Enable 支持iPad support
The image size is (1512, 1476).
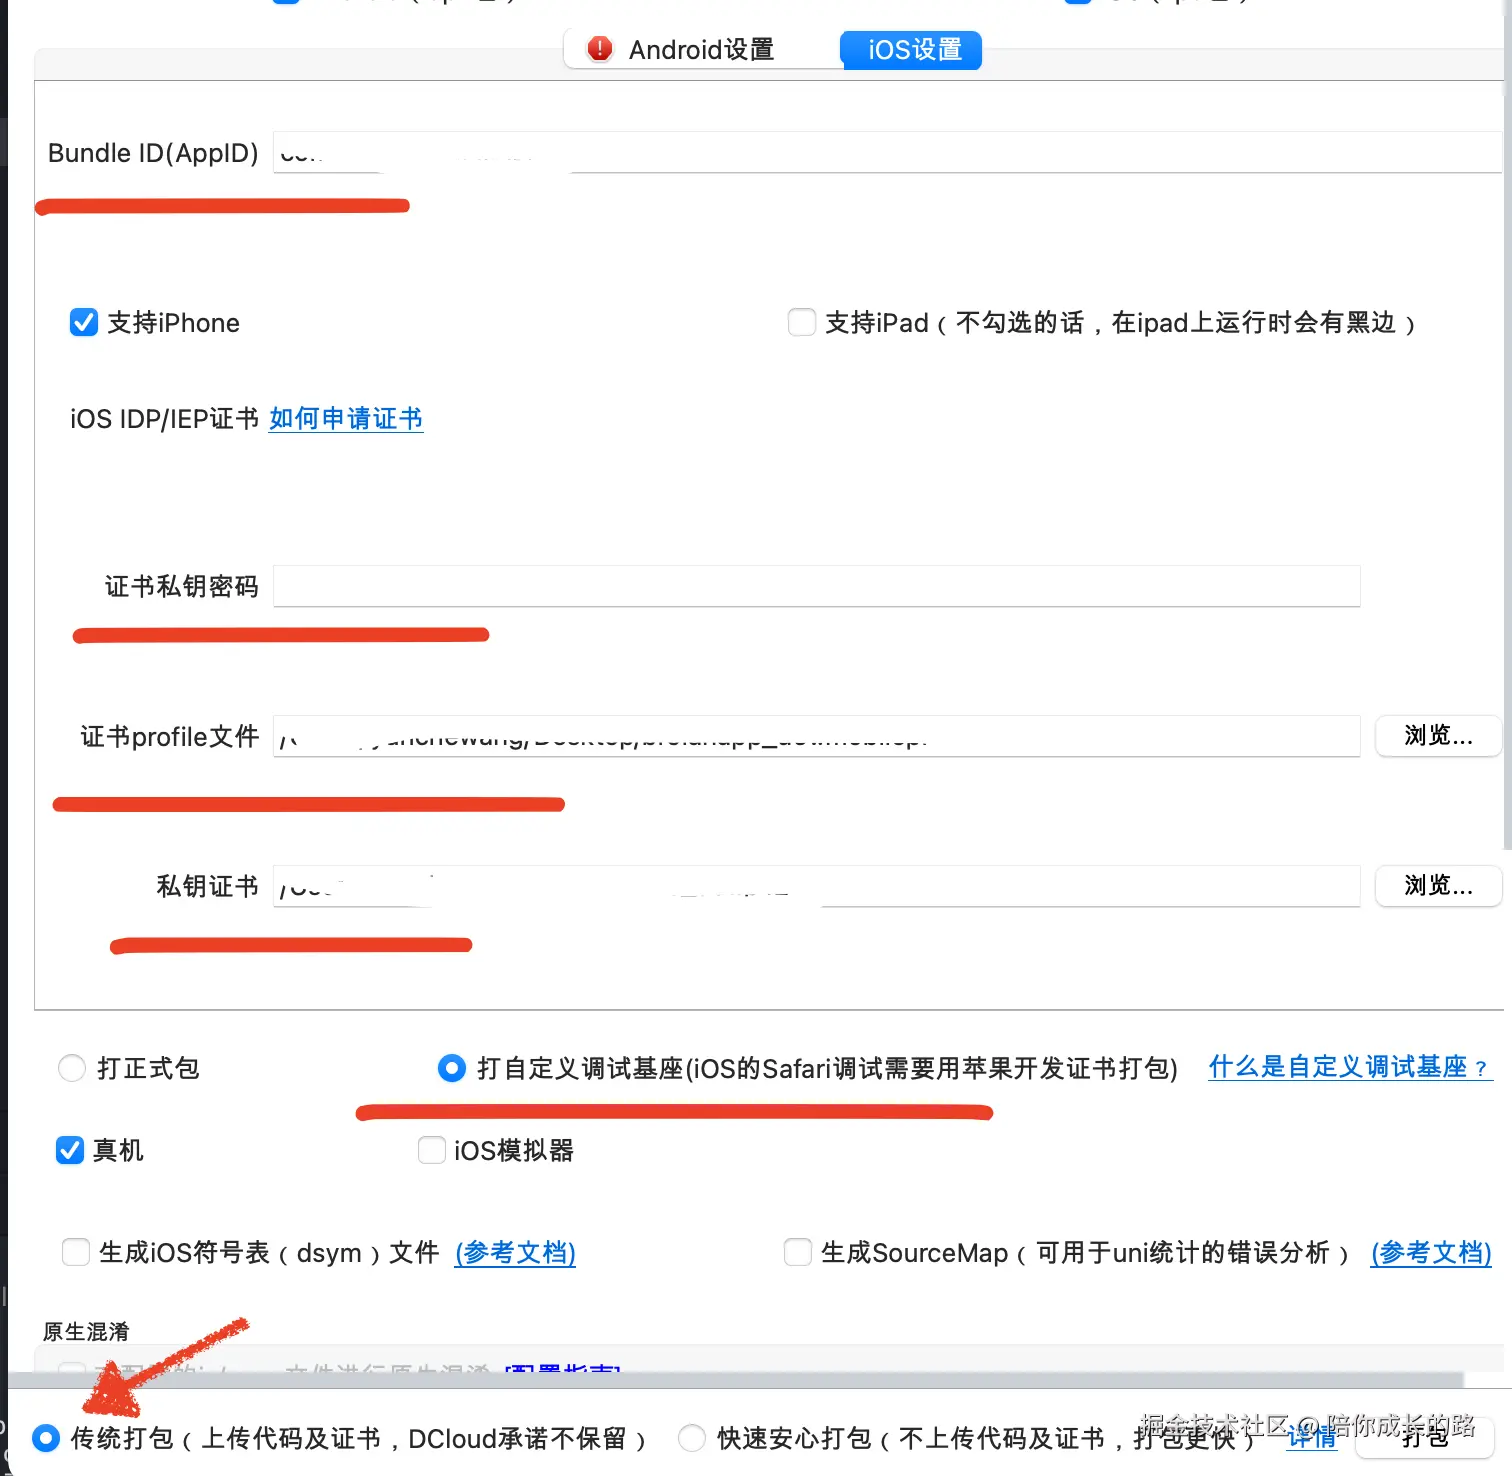tap(801, 322)
